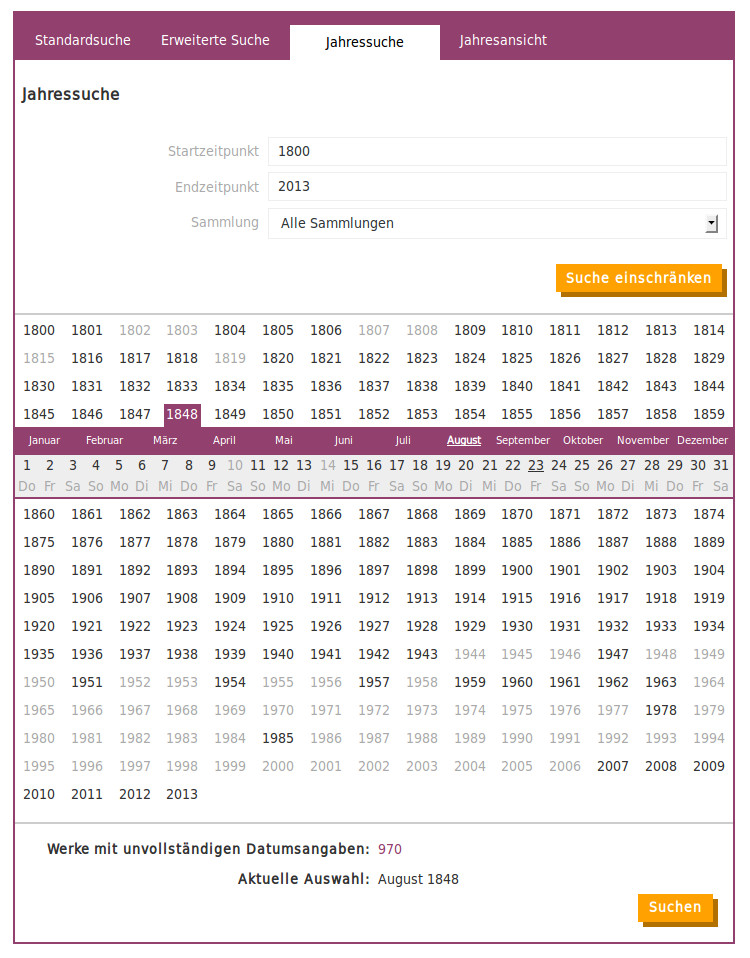Focus the Endzeitpunkt input field
This screenshot has width=750, height=958.
[x=497, y=186]
